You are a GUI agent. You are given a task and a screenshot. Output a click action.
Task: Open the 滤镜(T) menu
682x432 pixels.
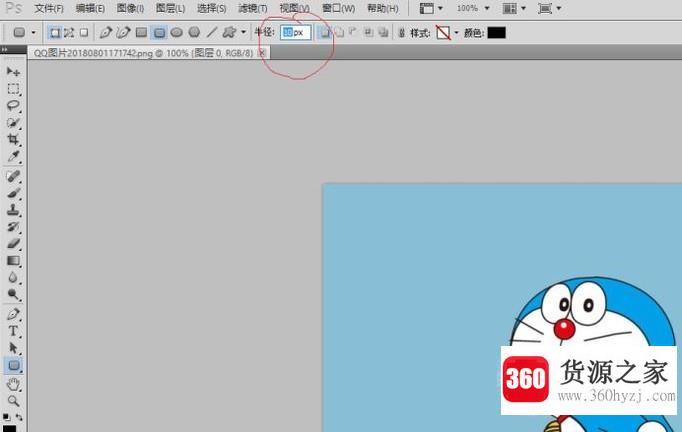[253, 8]
